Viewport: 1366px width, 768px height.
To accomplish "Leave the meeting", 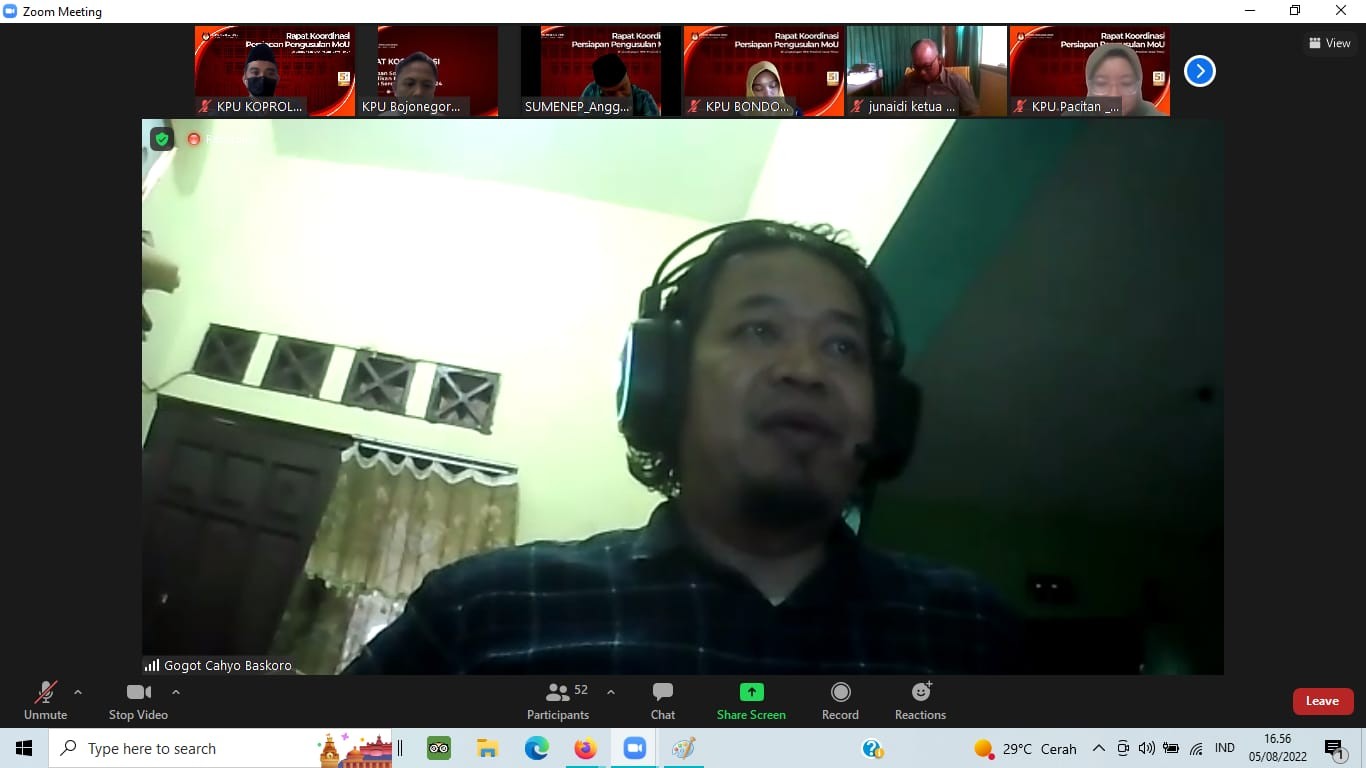I will [x=1322, y=701].
